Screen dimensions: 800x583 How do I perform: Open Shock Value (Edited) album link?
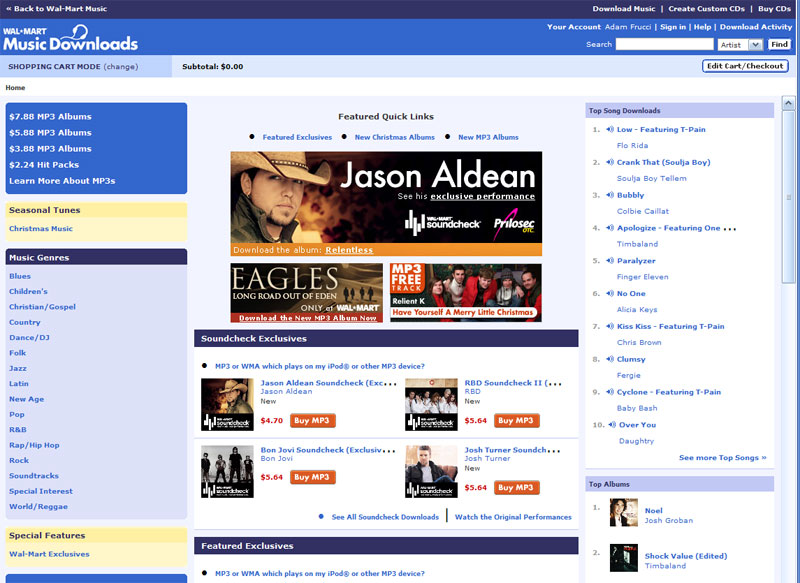click(x=686, y=556)
